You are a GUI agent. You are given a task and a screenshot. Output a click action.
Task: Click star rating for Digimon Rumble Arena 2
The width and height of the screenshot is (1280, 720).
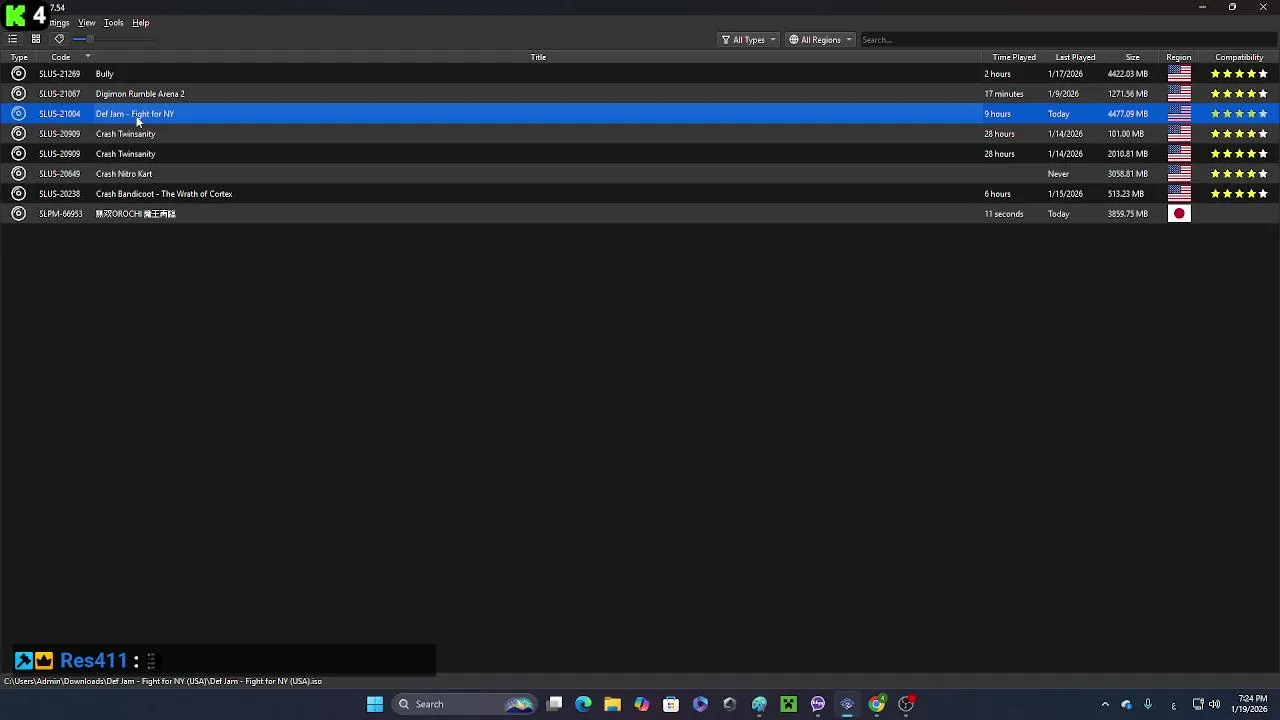point(1239,94)
